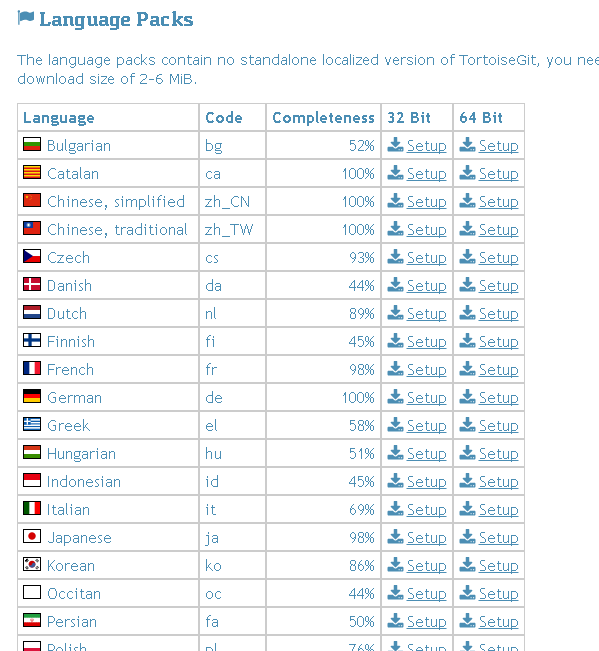The width and height of the screenshot is (599, 651).
Task: Download the French 32 Bit Setup
Action: pyautogui.click(x=426, y=370)
